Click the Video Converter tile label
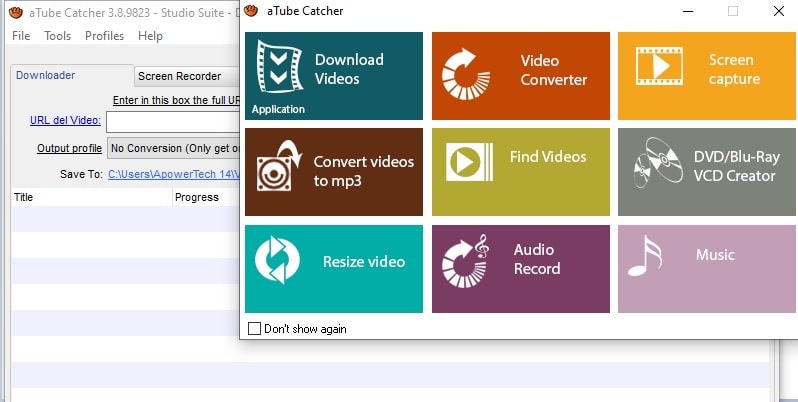 (x=553, y=70)
